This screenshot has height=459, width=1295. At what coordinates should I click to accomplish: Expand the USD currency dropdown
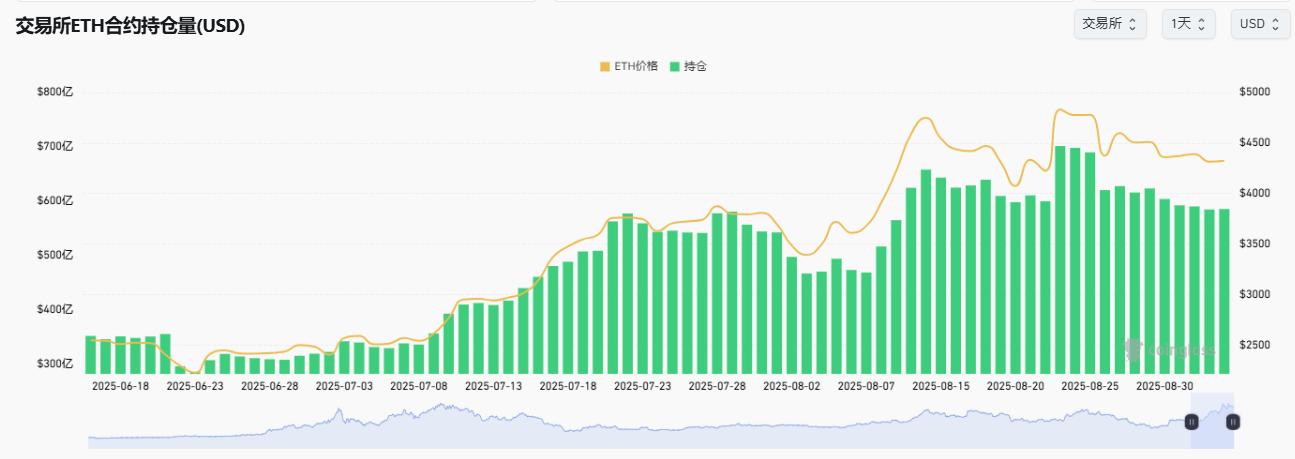(x=1260, y=24)
